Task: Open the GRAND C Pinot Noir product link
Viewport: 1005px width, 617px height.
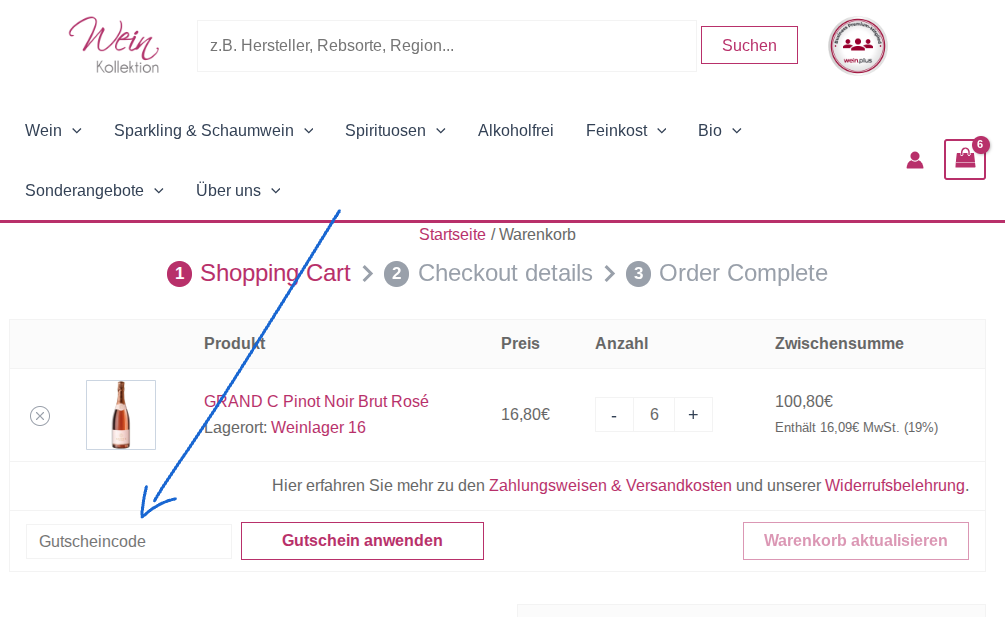Action: pos(315,401)
